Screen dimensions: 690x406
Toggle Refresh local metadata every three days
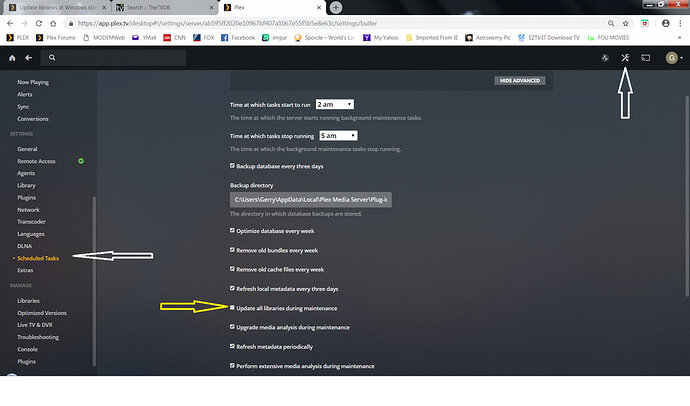(x=232, y=288)
